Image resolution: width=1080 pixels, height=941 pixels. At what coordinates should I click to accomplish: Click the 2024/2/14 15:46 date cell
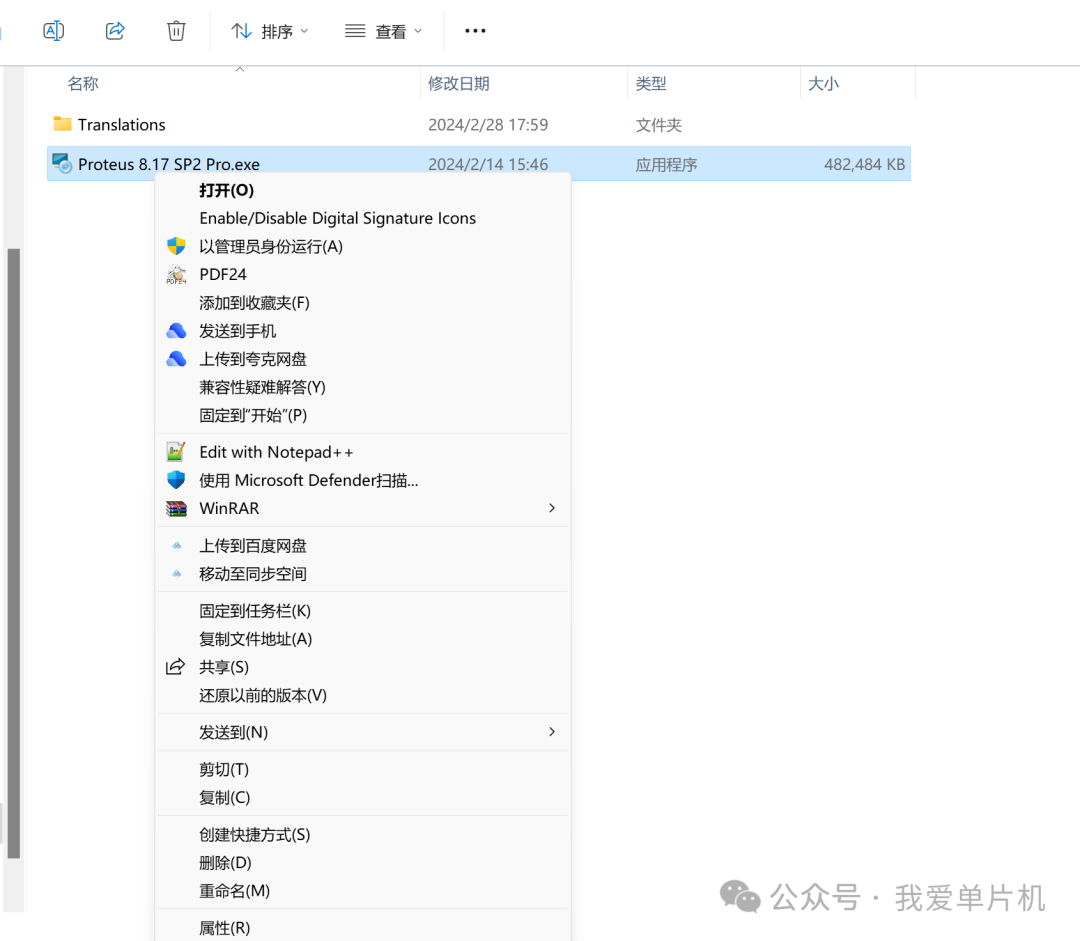[x=488, y=165]
